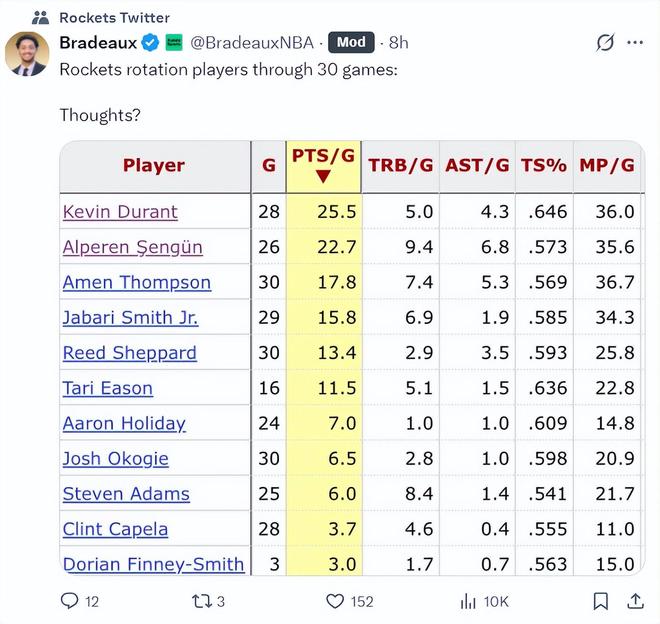Open post view analytics icon
This screenshot has width=660, height=624.
(468, 601)
